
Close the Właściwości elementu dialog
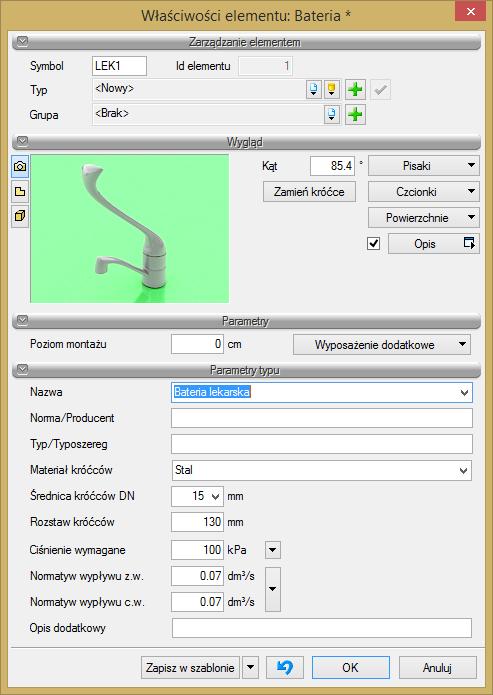(x=471, y=12)
